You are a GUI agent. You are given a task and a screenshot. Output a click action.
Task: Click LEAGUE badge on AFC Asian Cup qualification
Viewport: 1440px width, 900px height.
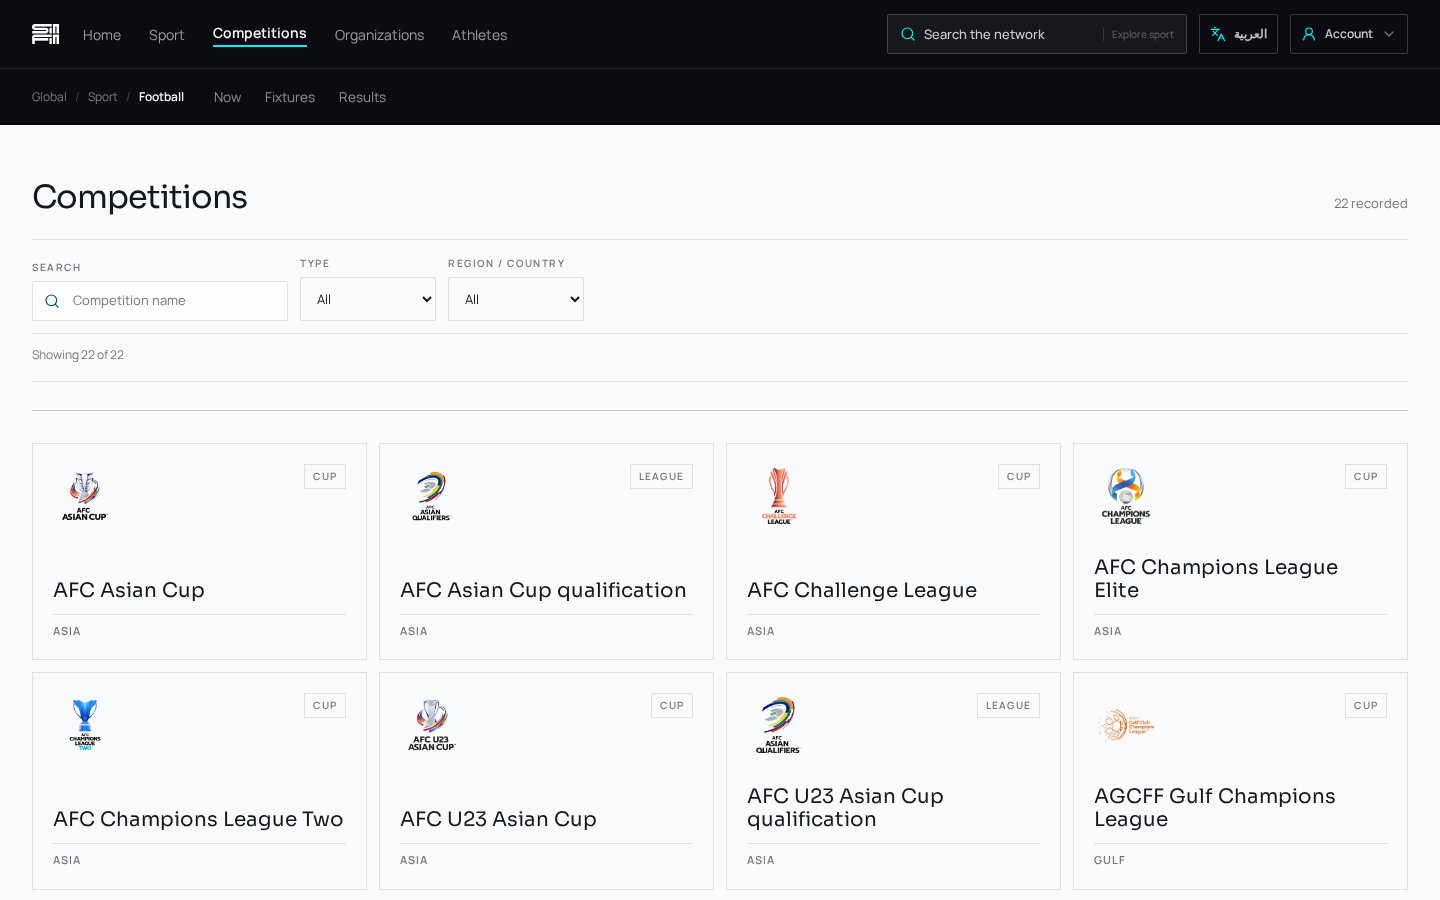[661, 477]
